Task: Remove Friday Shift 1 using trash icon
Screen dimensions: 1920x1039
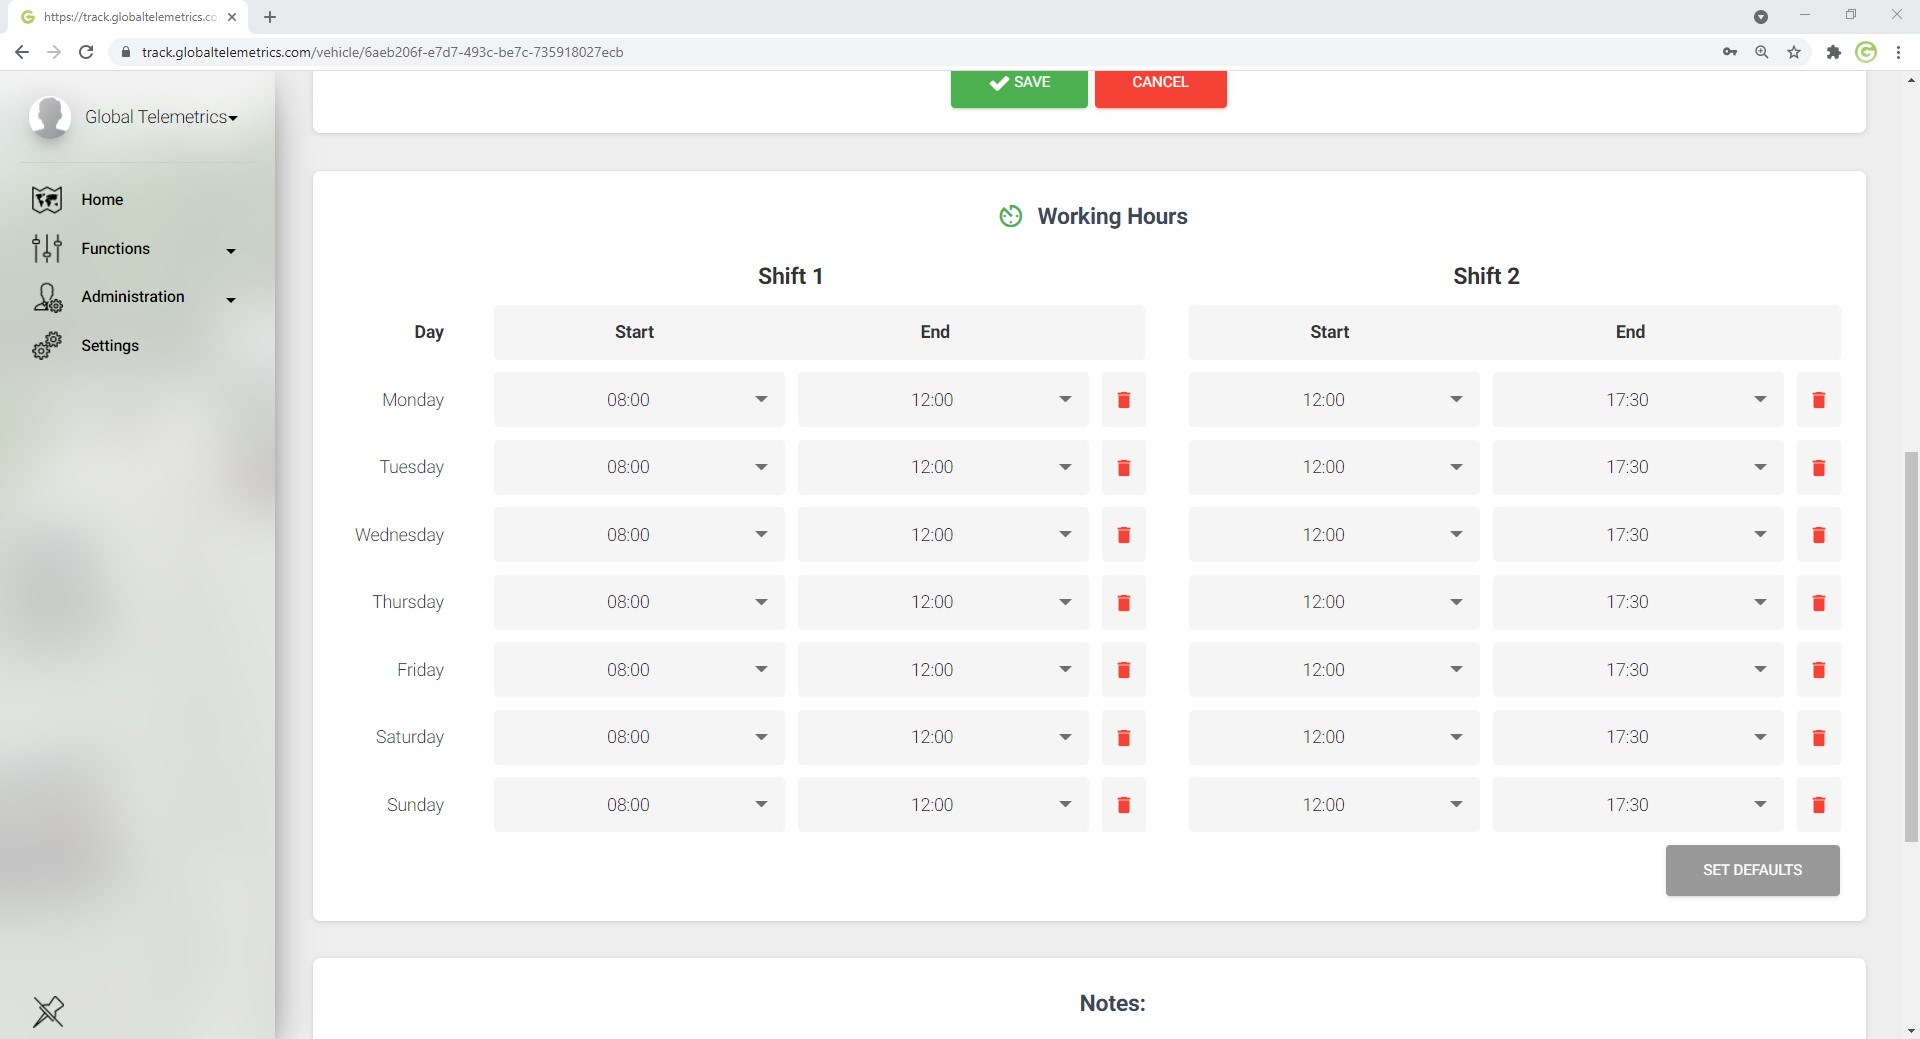Action: click(x=1123, y=670)
